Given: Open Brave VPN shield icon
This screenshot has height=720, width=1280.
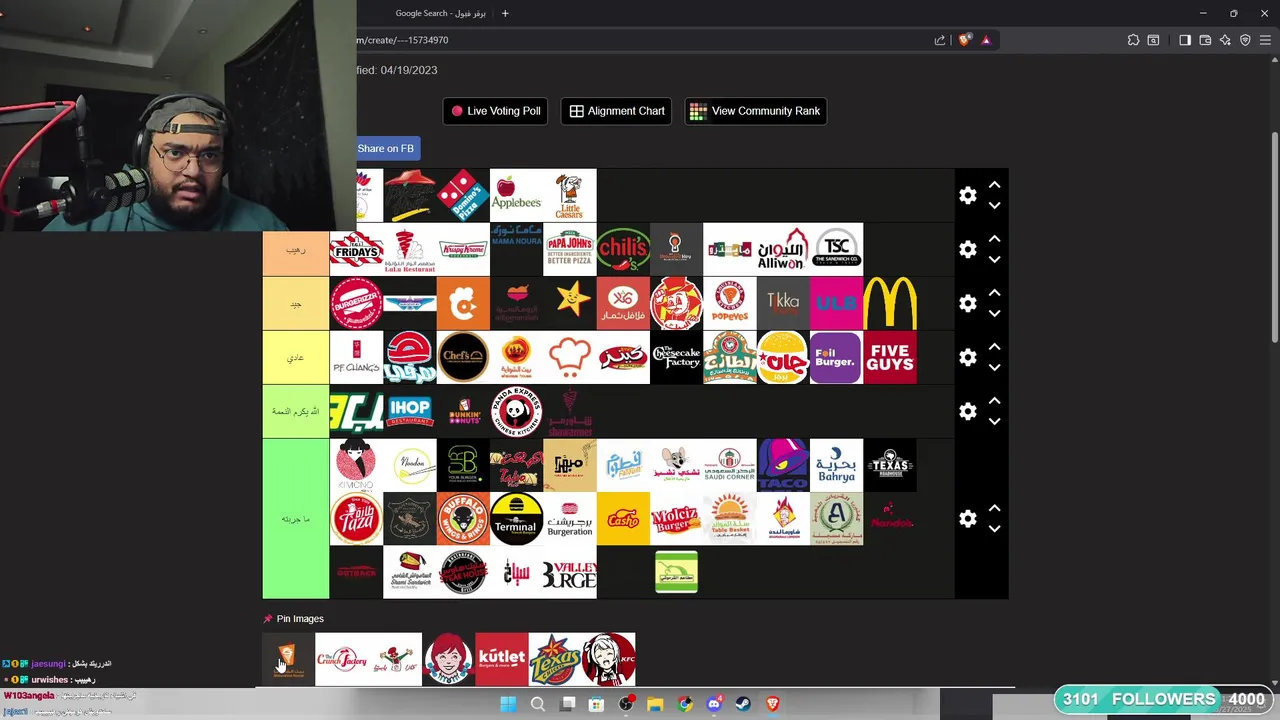Looking at the screenshot, I should (x=1245, y=40).
